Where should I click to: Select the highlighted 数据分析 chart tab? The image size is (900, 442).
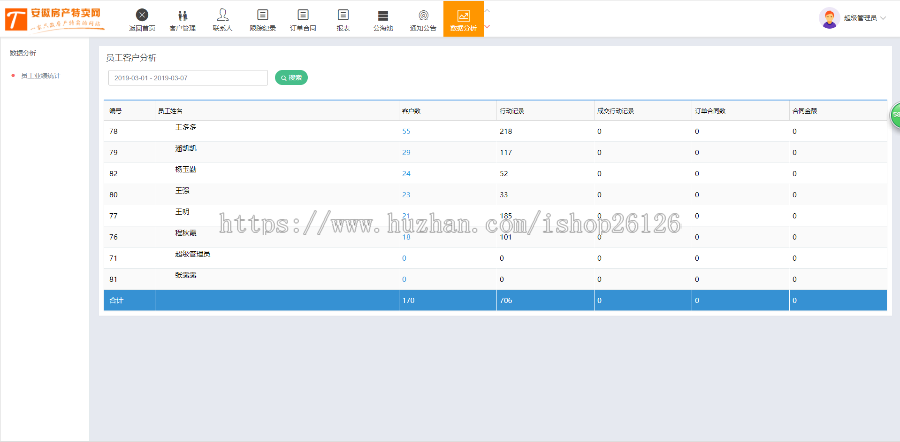click(x=463, y=19)
